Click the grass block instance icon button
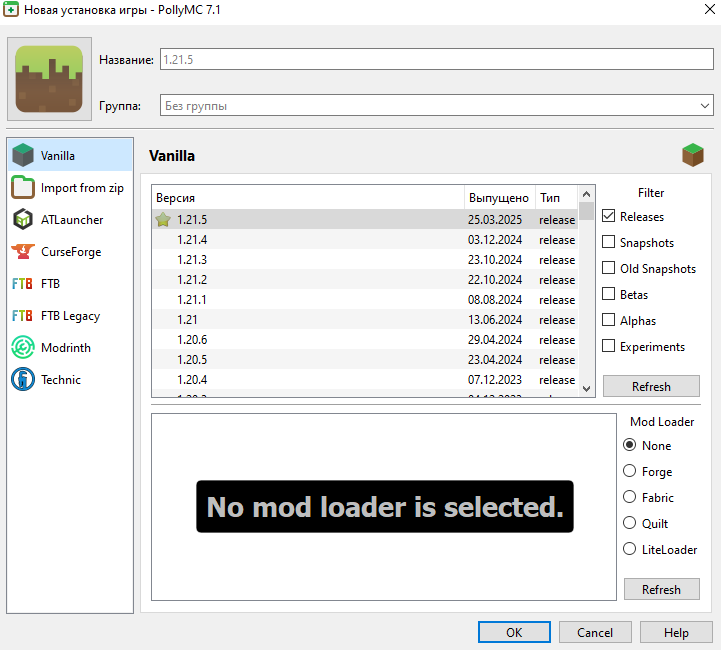721x650 pixels. click(x=49, y=79)
